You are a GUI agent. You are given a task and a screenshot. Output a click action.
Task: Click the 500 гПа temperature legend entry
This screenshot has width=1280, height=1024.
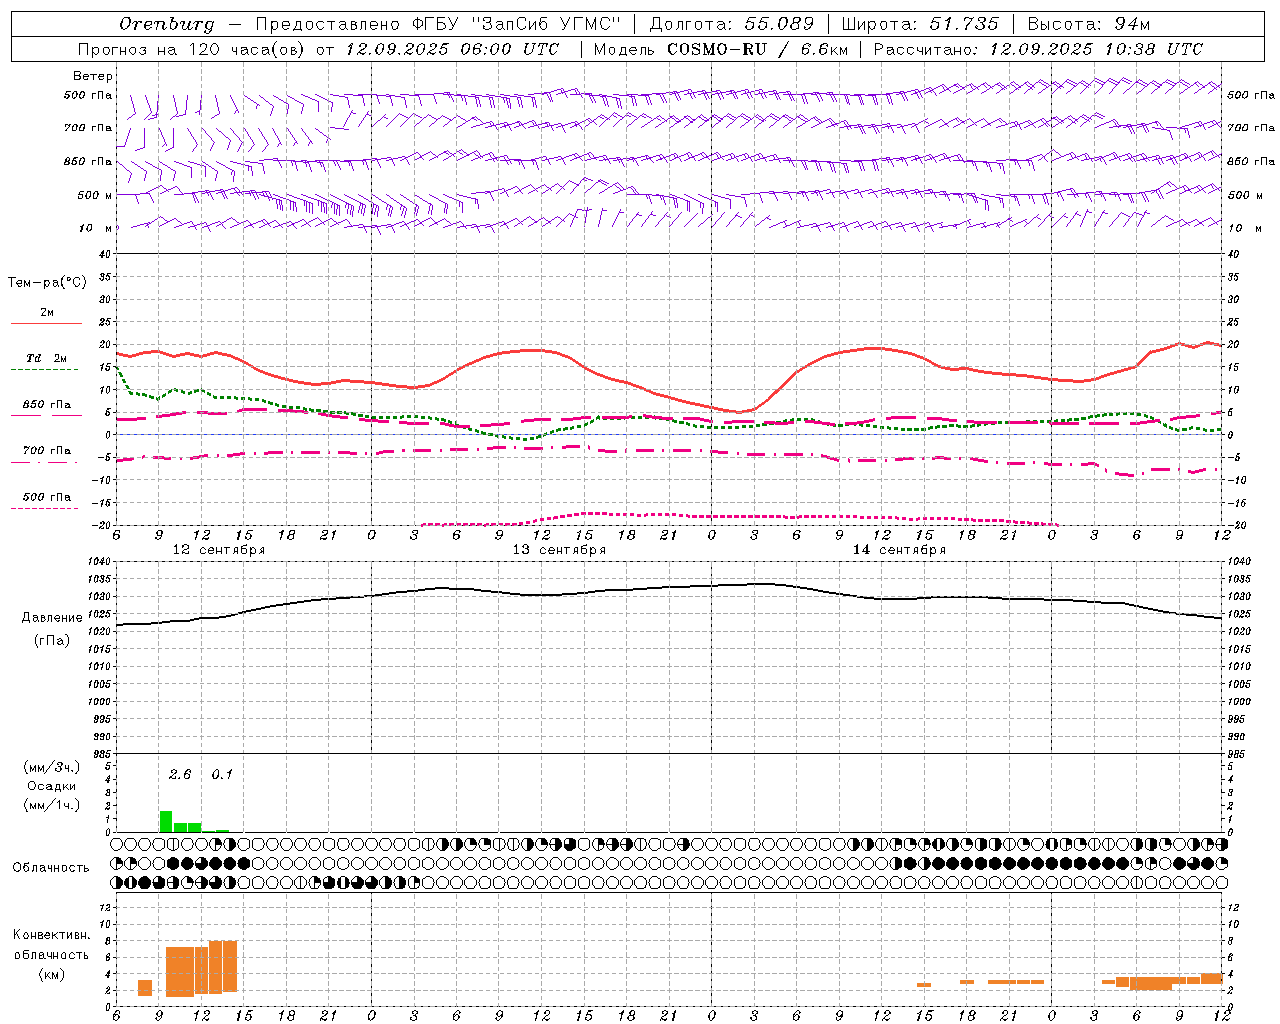click(47, 496)
